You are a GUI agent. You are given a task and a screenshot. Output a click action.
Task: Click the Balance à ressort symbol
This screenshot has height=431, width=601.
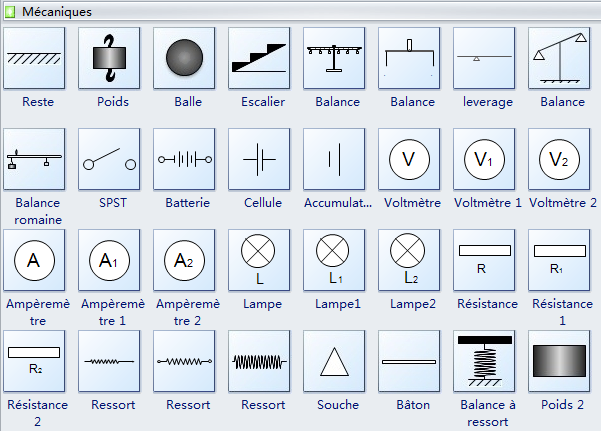tap(484, 361)
